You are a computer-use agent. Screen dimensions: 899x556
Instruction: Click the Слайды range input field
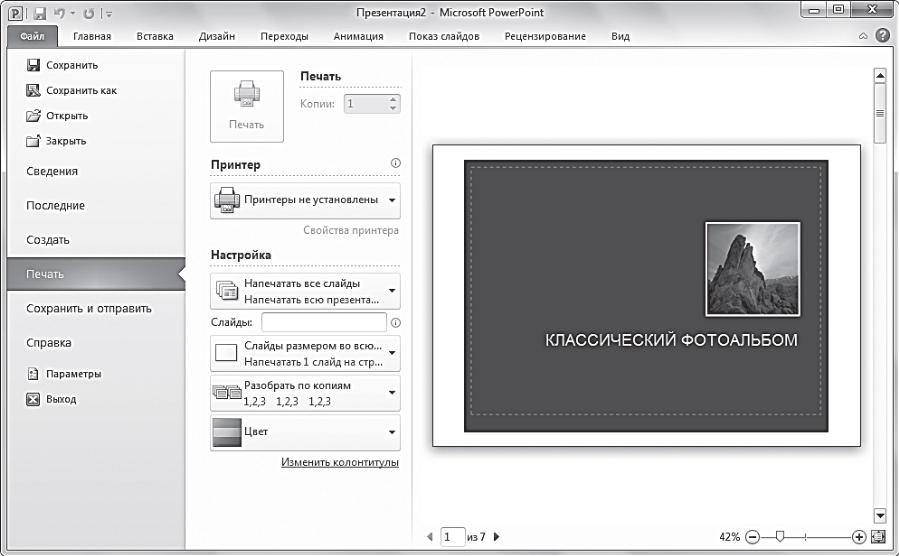coord(324,322)
